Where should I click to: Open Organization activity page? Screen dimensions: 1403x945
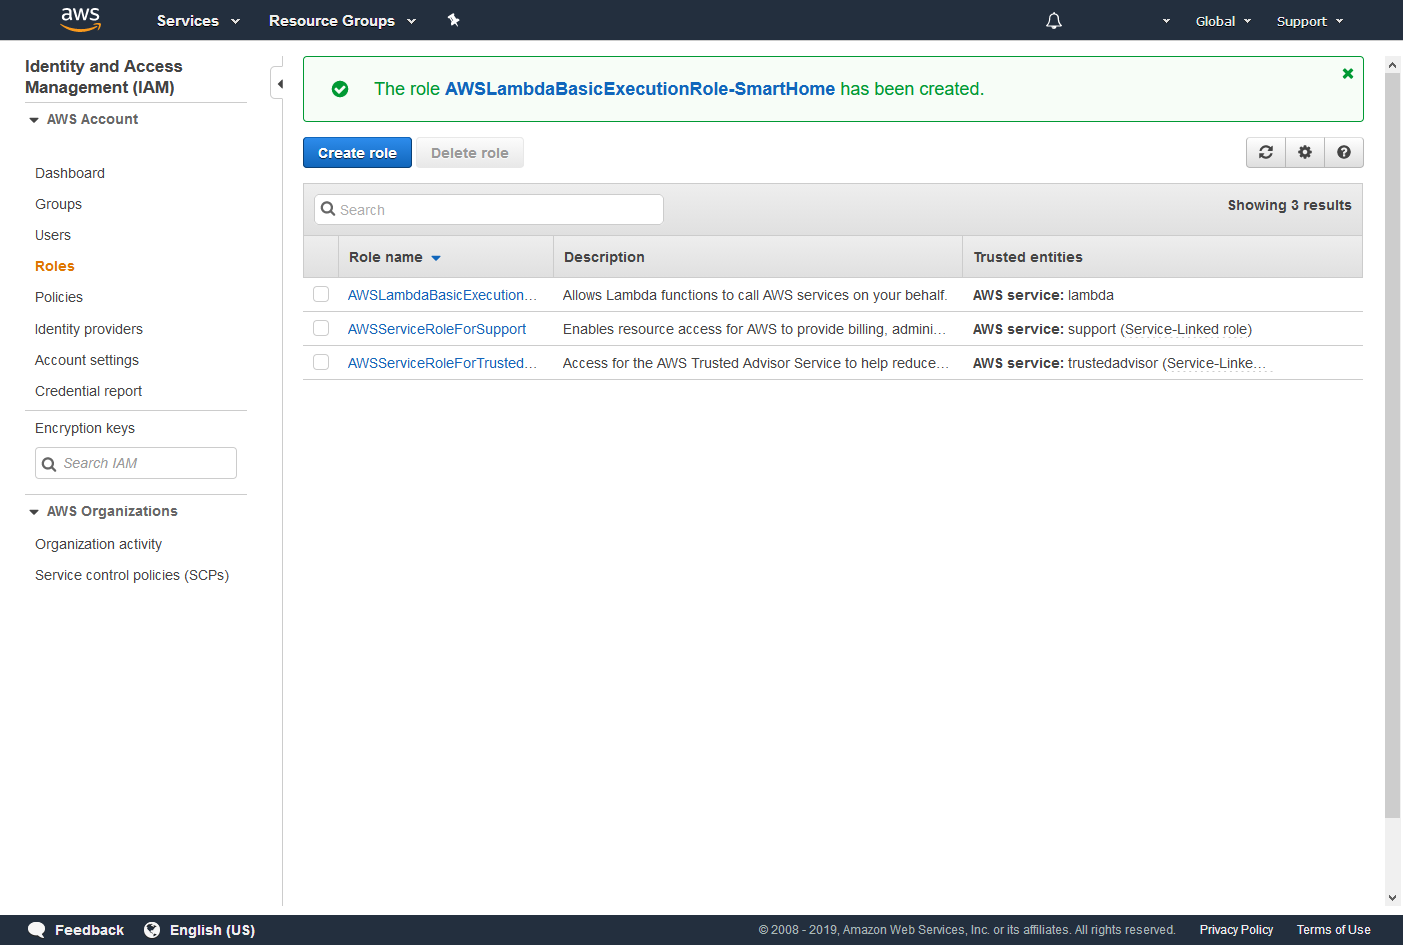coord(98,544)
